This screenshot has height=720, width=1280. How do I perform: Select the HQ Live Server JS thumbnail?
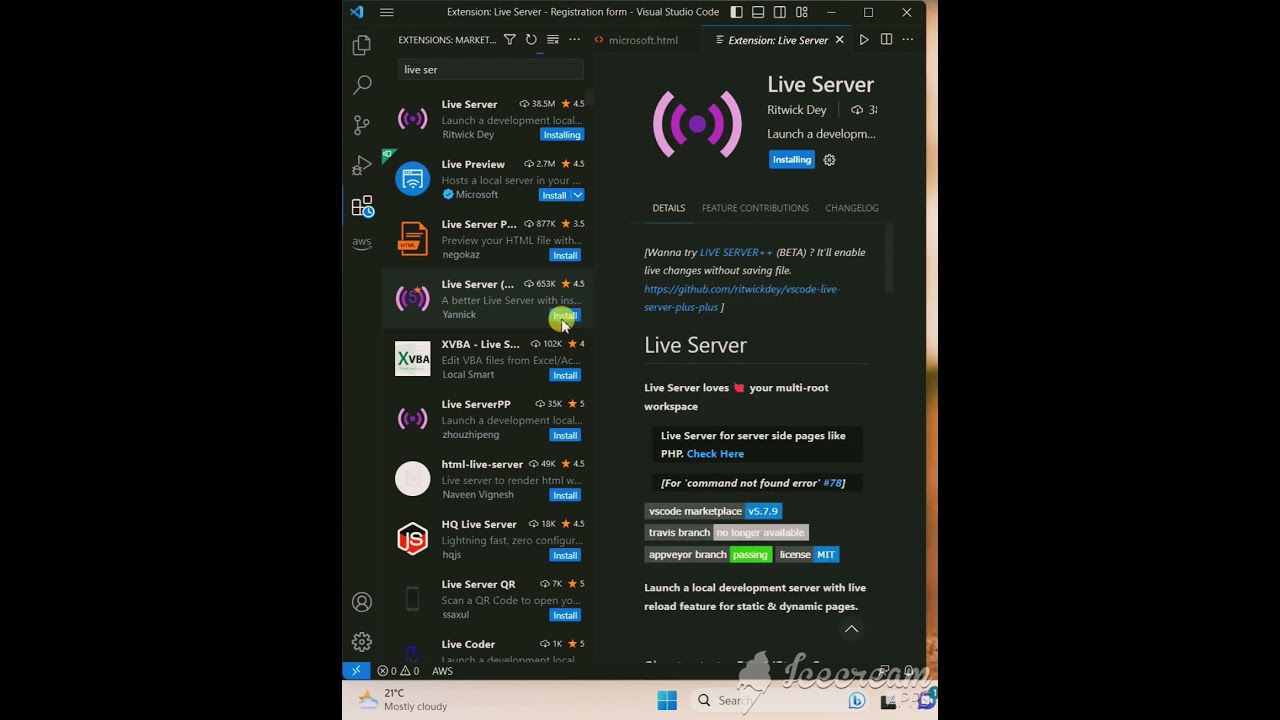pos(413,539)
